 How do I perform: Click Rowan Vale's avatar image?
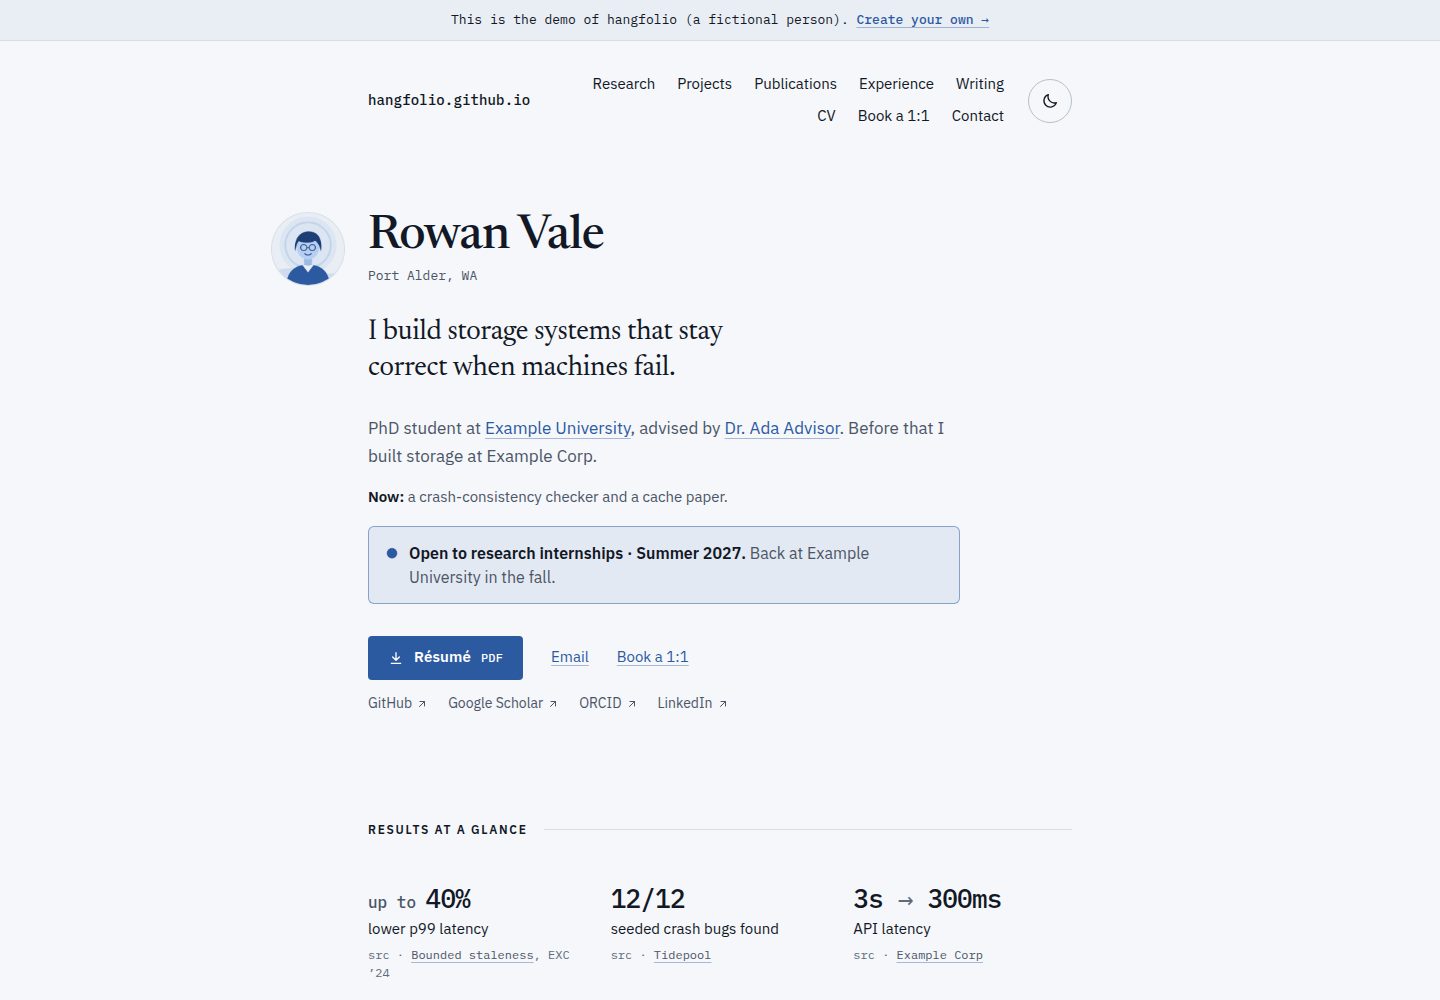[308, 249]
